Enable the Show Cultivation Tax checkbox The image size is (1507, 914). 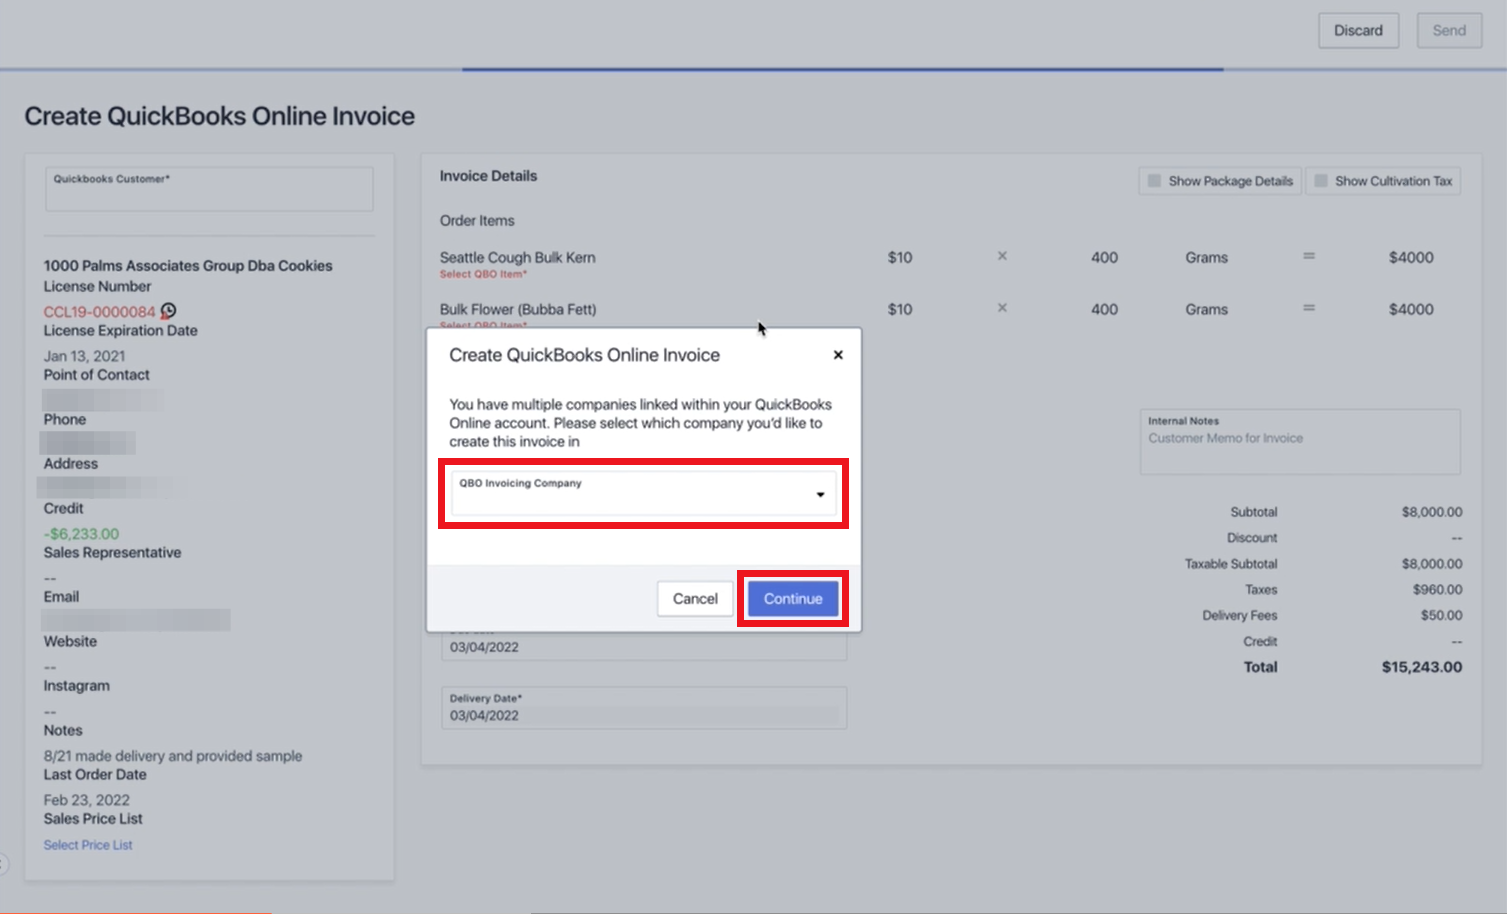pyautogui.click(x=1321, y=180)
